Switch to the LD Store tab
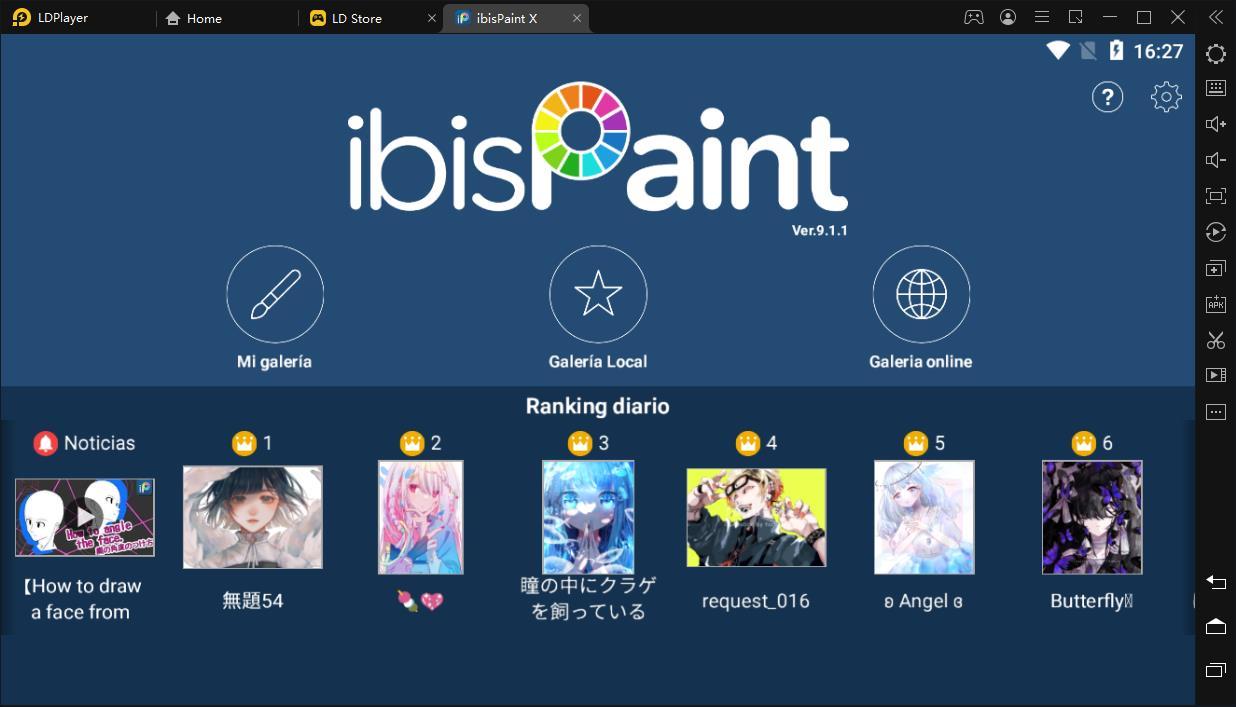 [346, 18]
